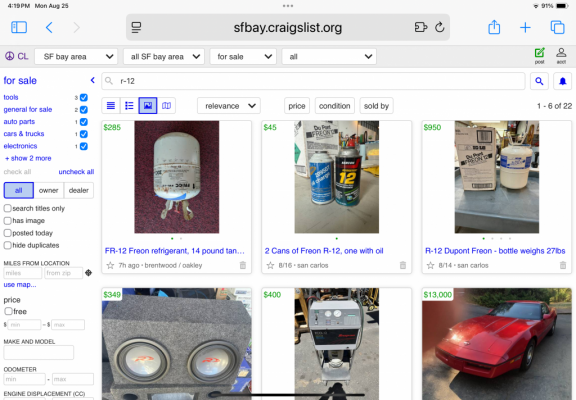Viewport: 576px width, 400px height.
Task: Hide the FR-12 Freon listing with trash icon
Action: click(243, 265)
